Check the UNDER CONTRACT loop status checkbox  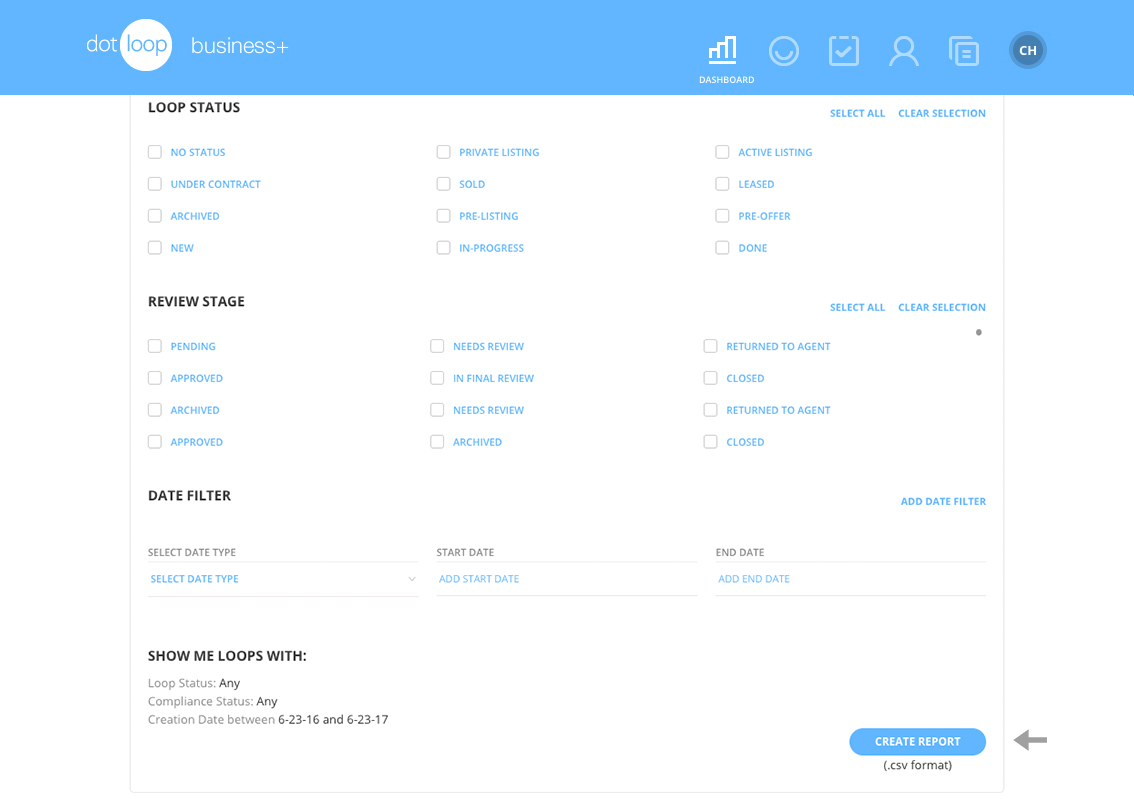click(x=155, y=184)
